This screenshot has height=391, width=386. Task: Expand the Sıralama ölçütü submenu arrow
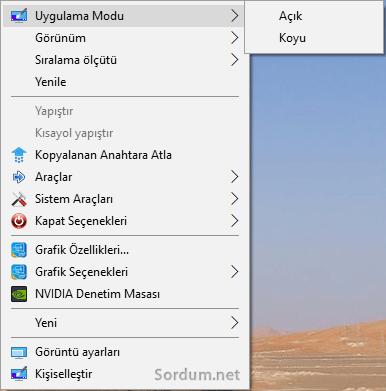point(235,60)
